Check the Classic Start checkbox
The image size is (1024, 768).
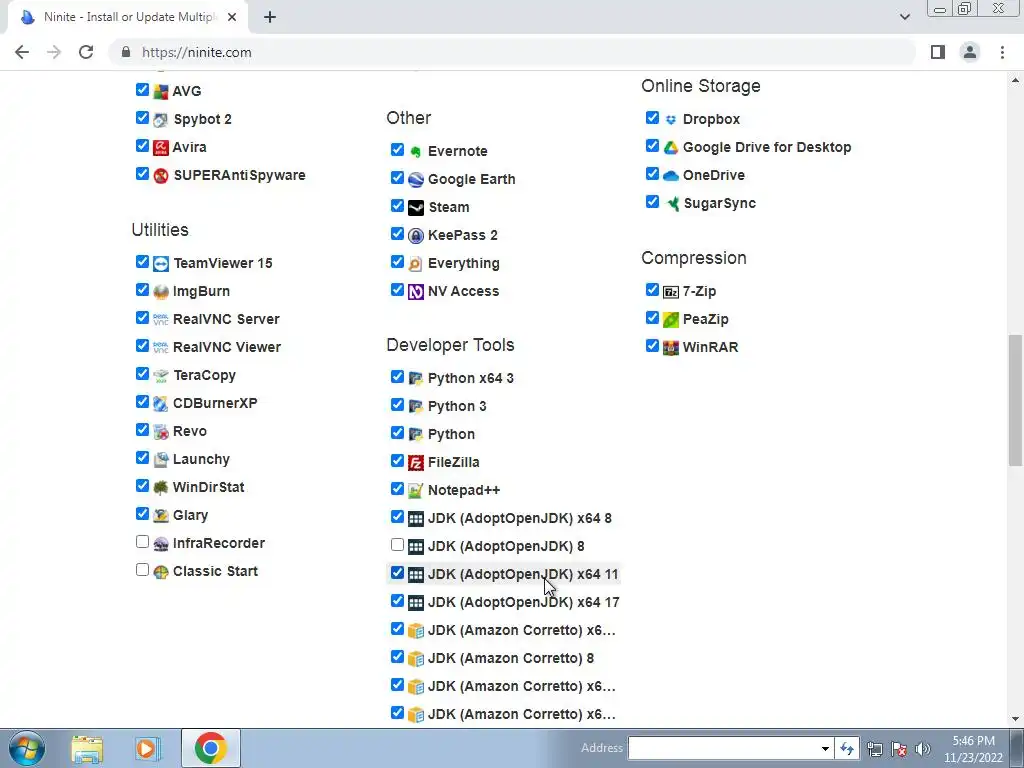click(142, 570)
